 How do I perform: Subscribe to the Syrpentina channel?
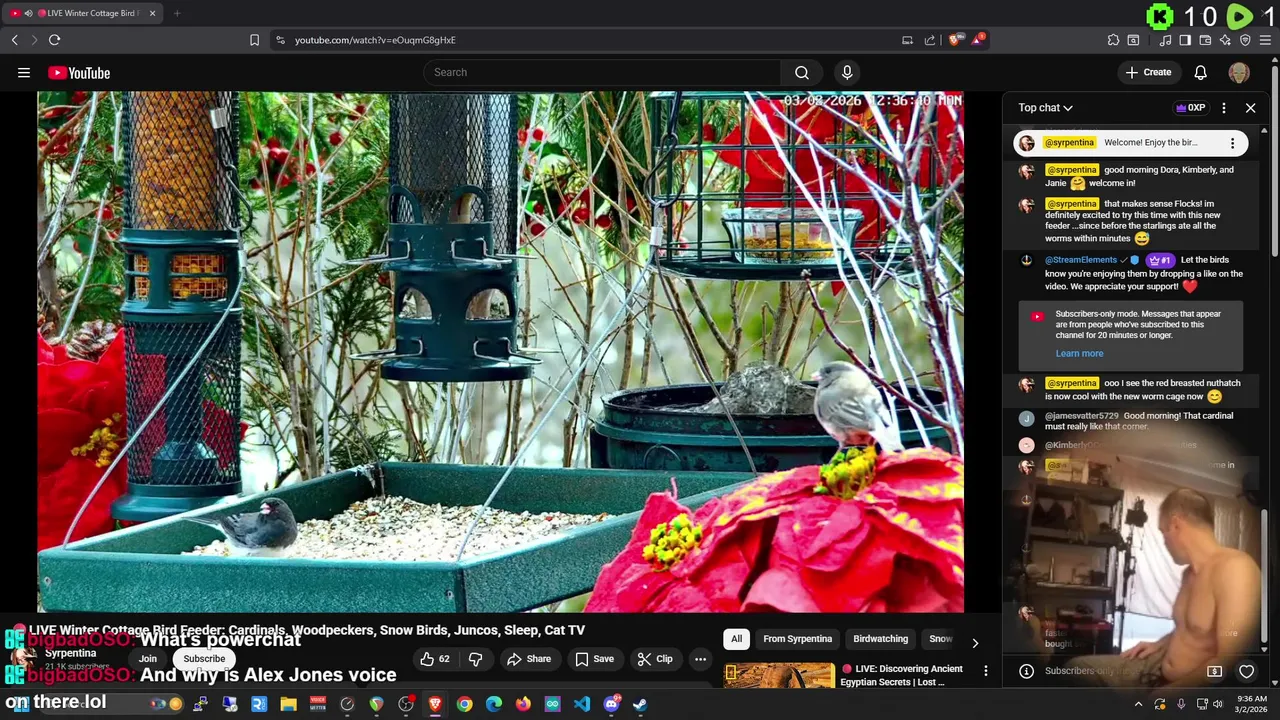pyautogui.click(x=204, y=659)
